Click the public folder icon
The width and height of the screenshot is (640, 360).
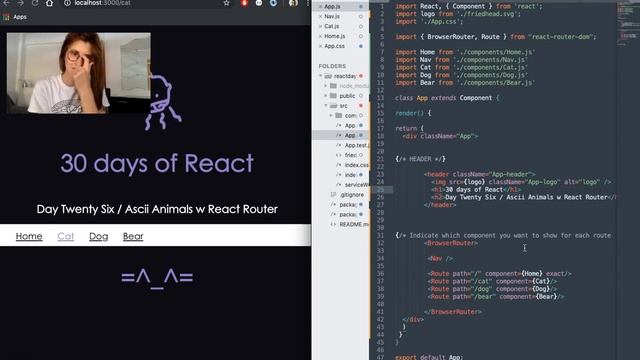(333, 96)
